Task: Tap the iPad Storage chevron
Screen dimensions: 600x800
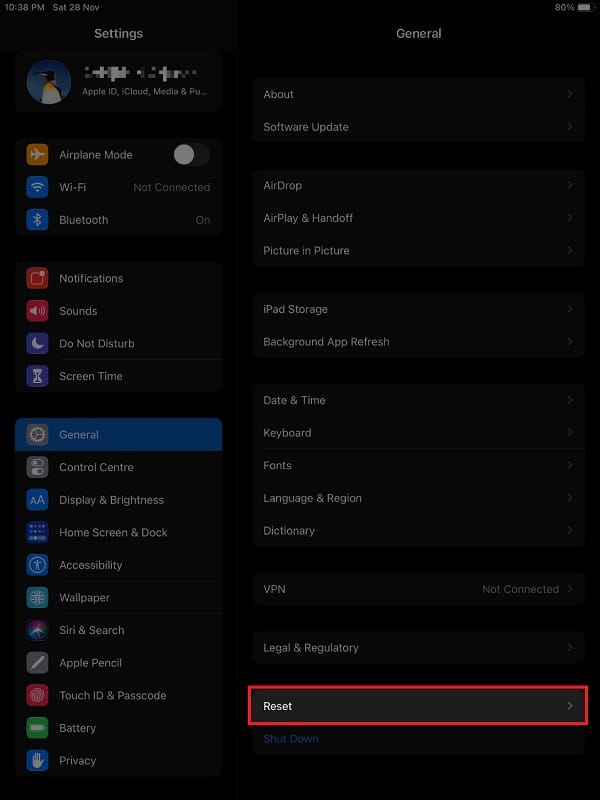Action: point(570,309)
